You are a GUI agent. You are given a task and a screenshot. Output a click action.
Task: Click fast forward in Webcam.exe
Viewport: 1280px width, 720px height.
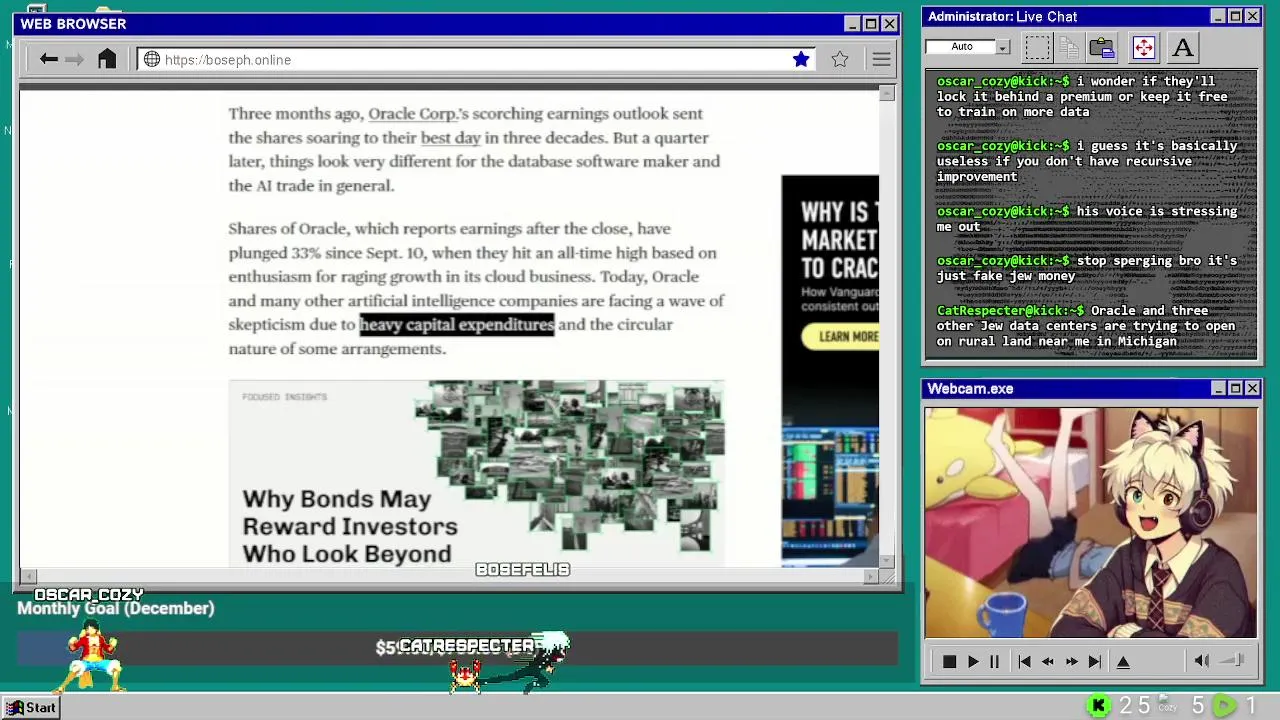[1072, 661]
